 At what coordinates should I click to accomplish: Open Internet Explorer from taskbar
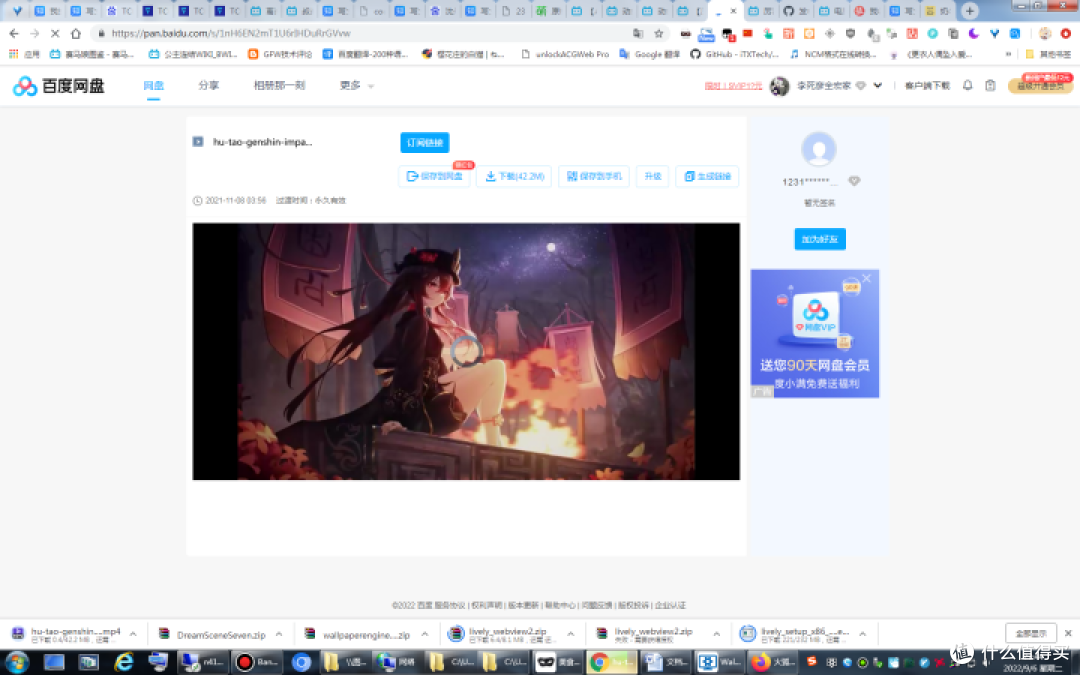124,663
